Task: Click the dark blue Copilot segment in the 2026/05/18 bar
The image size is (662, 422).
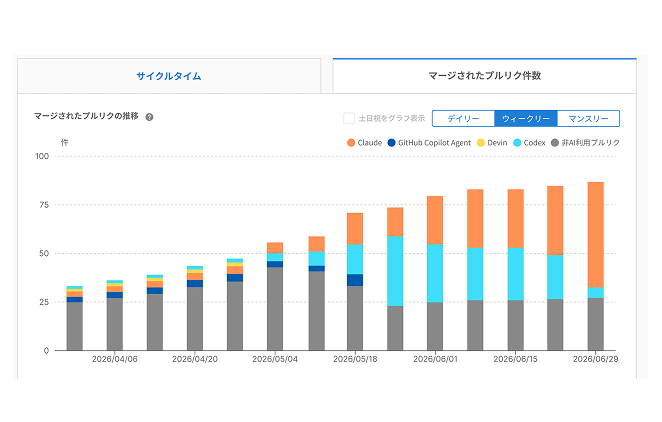Action: point(355,280)
